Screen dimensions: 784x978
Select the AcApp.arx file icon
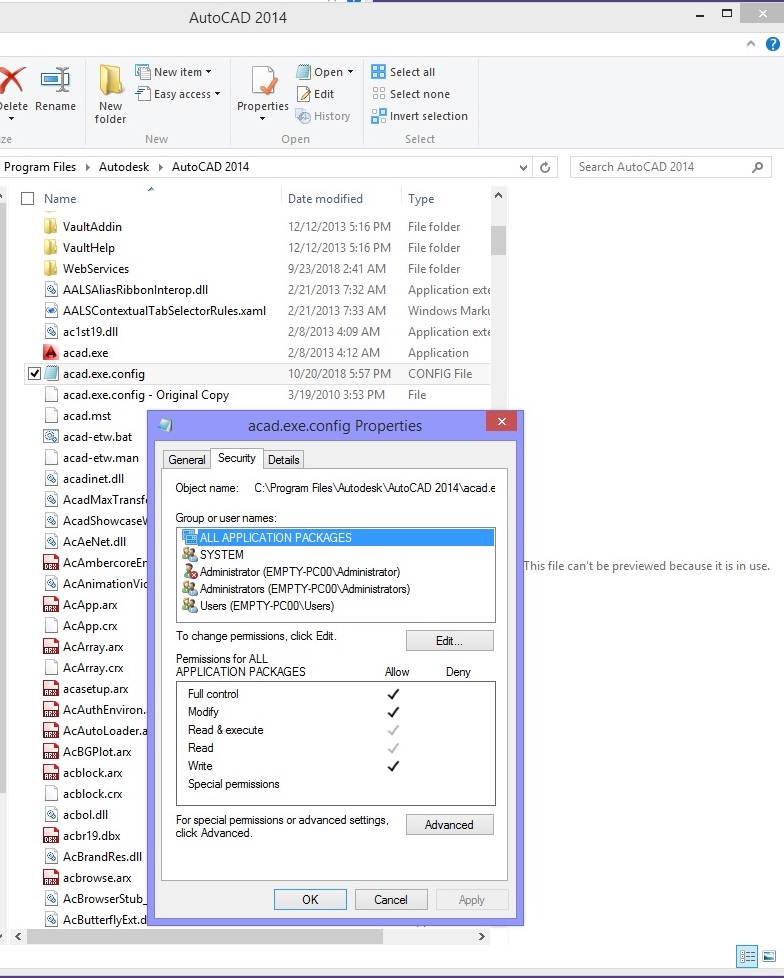click(x=51, y=605)
